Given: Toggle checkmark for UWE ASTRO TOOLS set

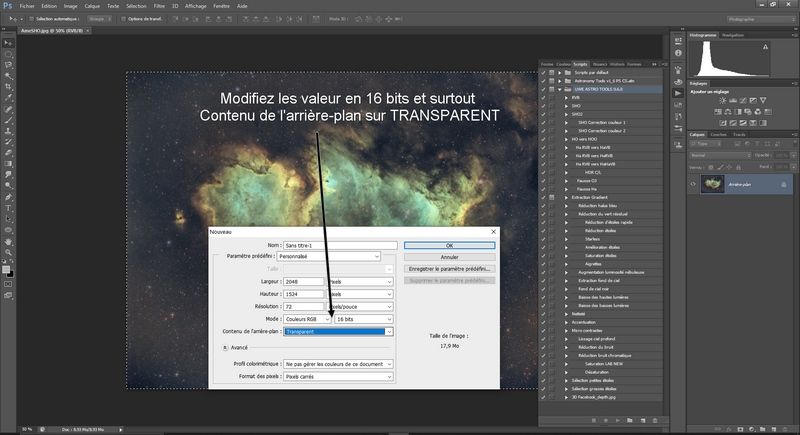Looking at the screenshot, I should pyautogui.click(x=543, y=89).
